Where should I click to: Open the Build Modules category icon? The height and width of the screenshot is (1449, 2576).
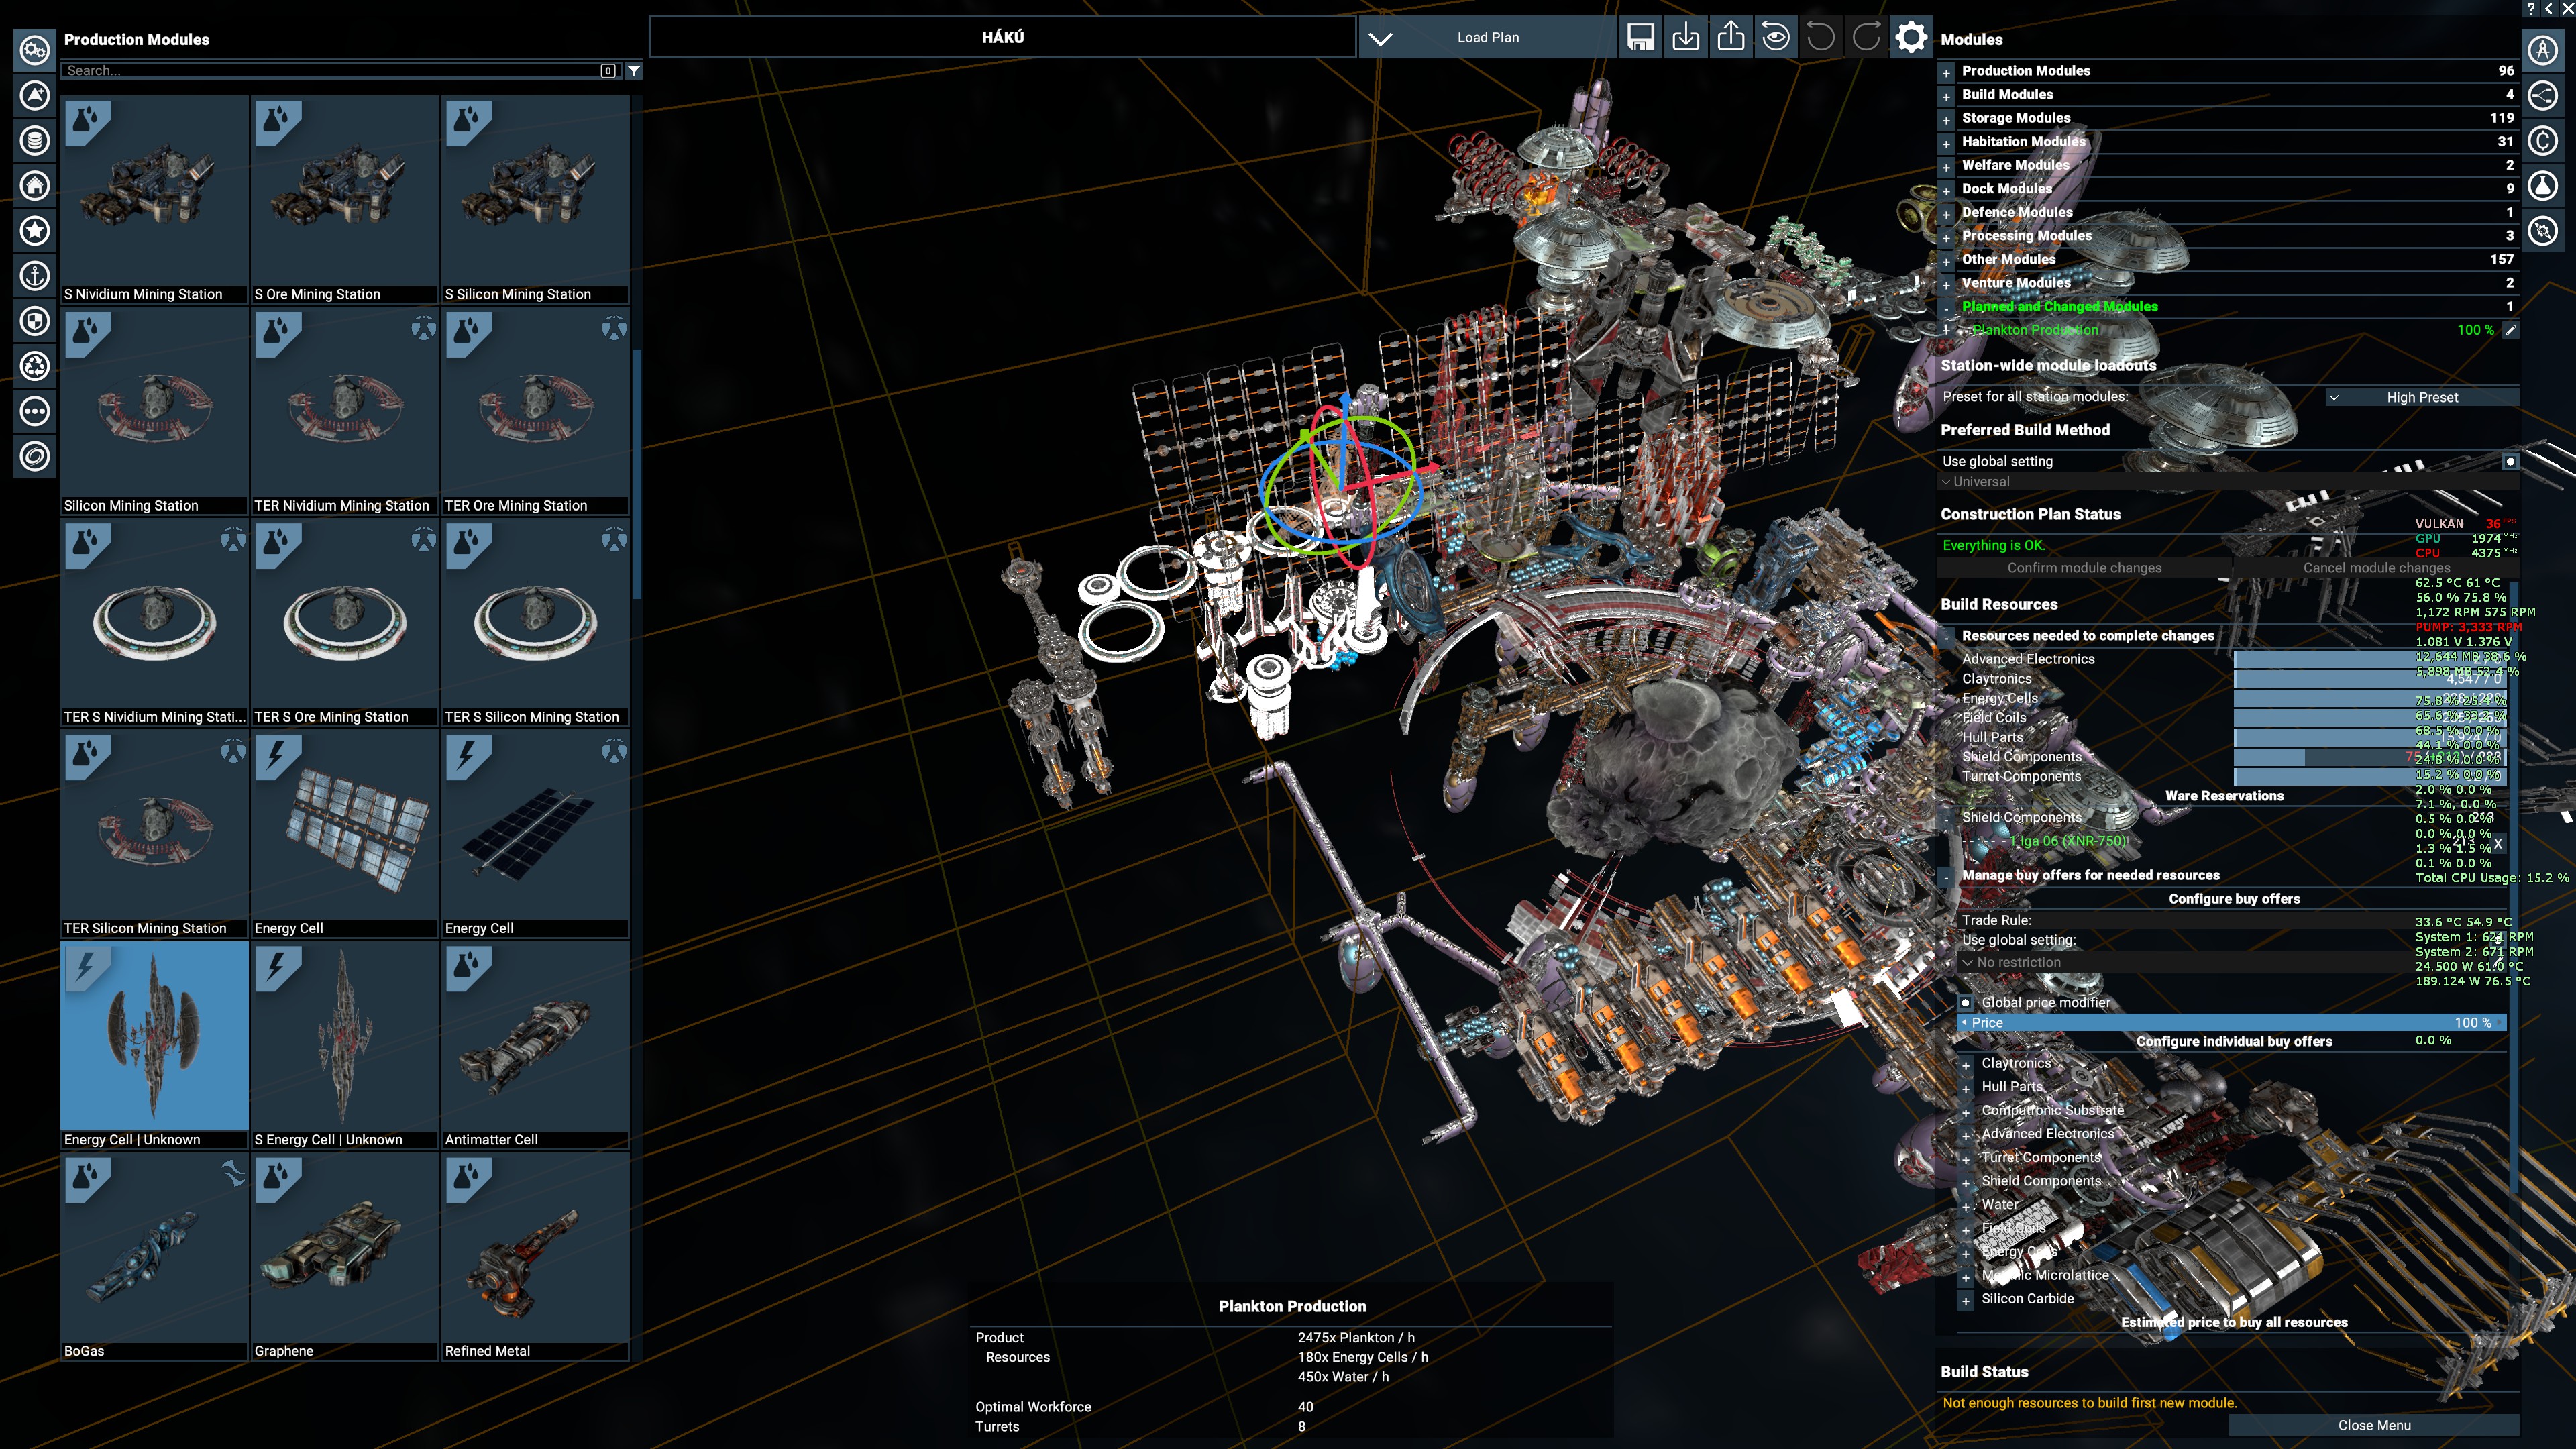tap(35, 95)
